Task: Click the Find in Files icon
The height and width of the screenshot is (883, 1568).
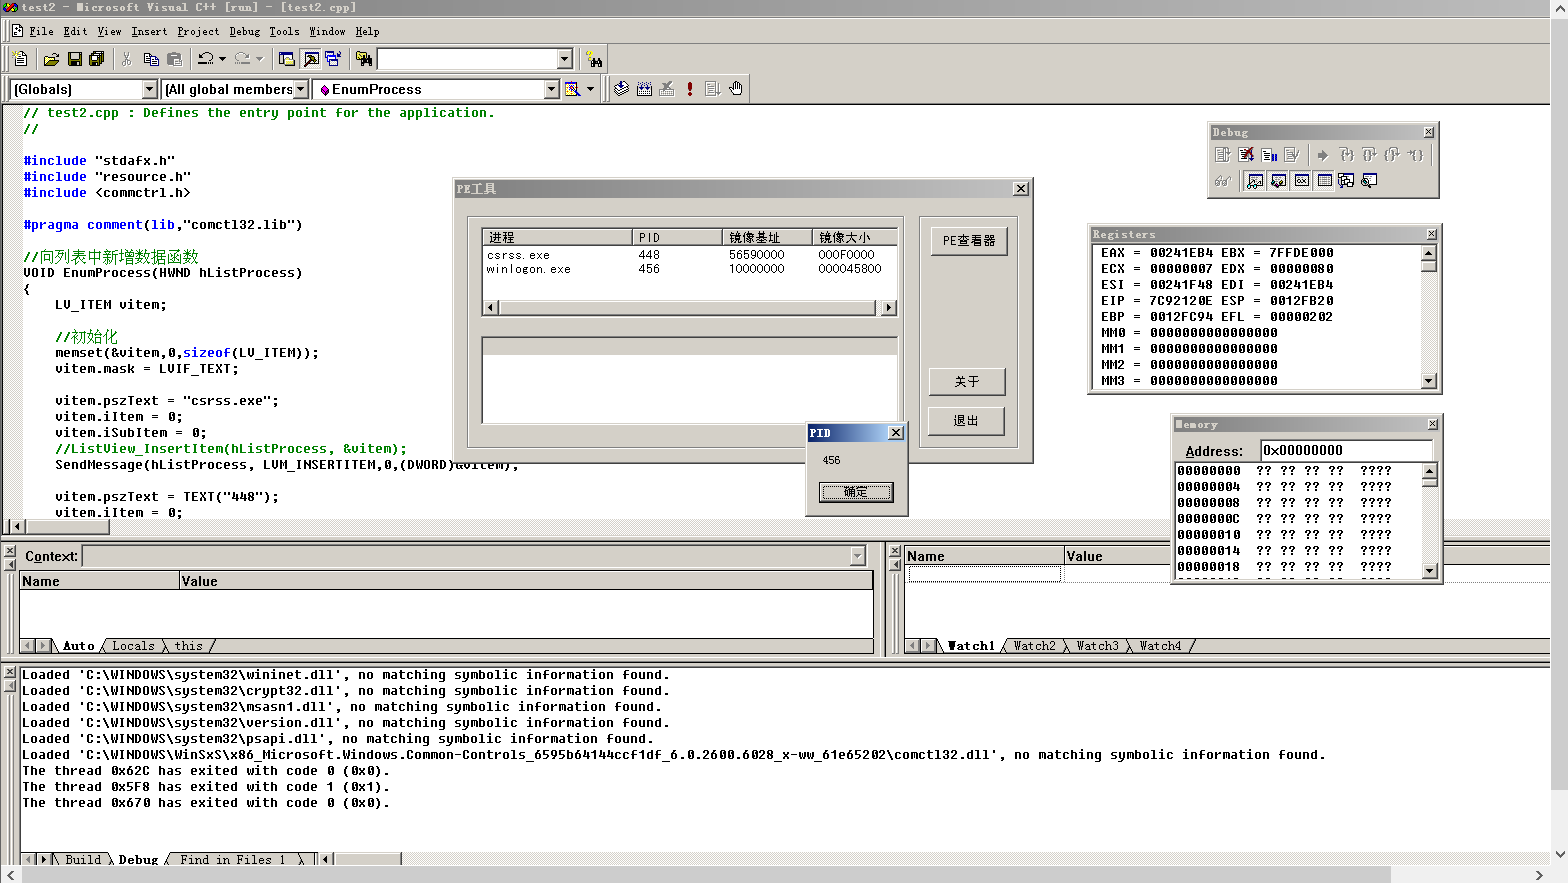Action: click(x=364, y=59)
